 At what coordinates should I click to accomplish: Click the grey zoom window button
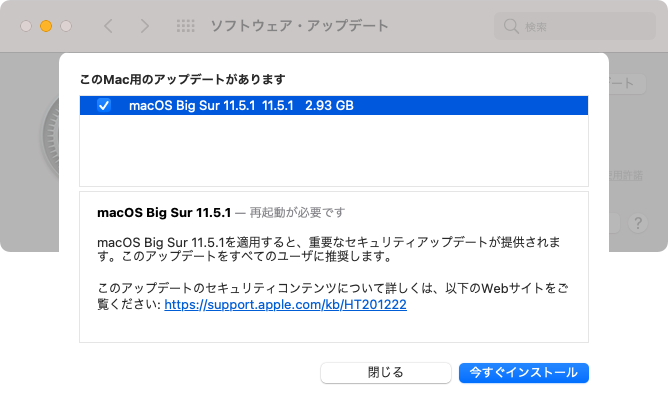pyautogui.click(x=66, y=26)
